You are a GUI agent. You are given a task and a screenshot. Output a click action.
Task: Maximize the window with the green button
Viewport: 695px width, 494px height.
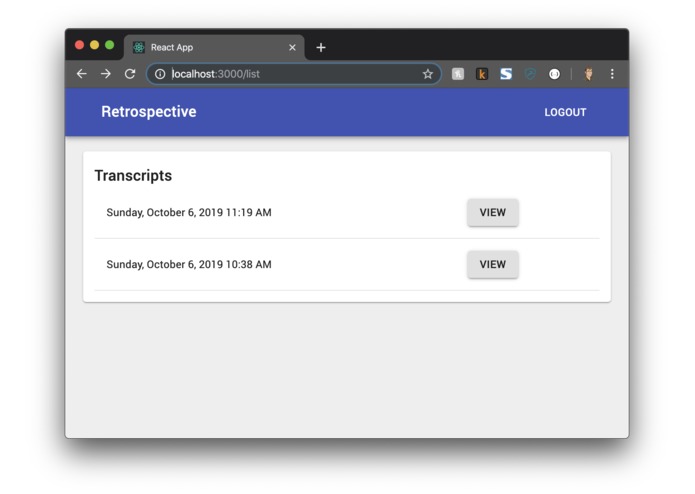coord(109,45)
